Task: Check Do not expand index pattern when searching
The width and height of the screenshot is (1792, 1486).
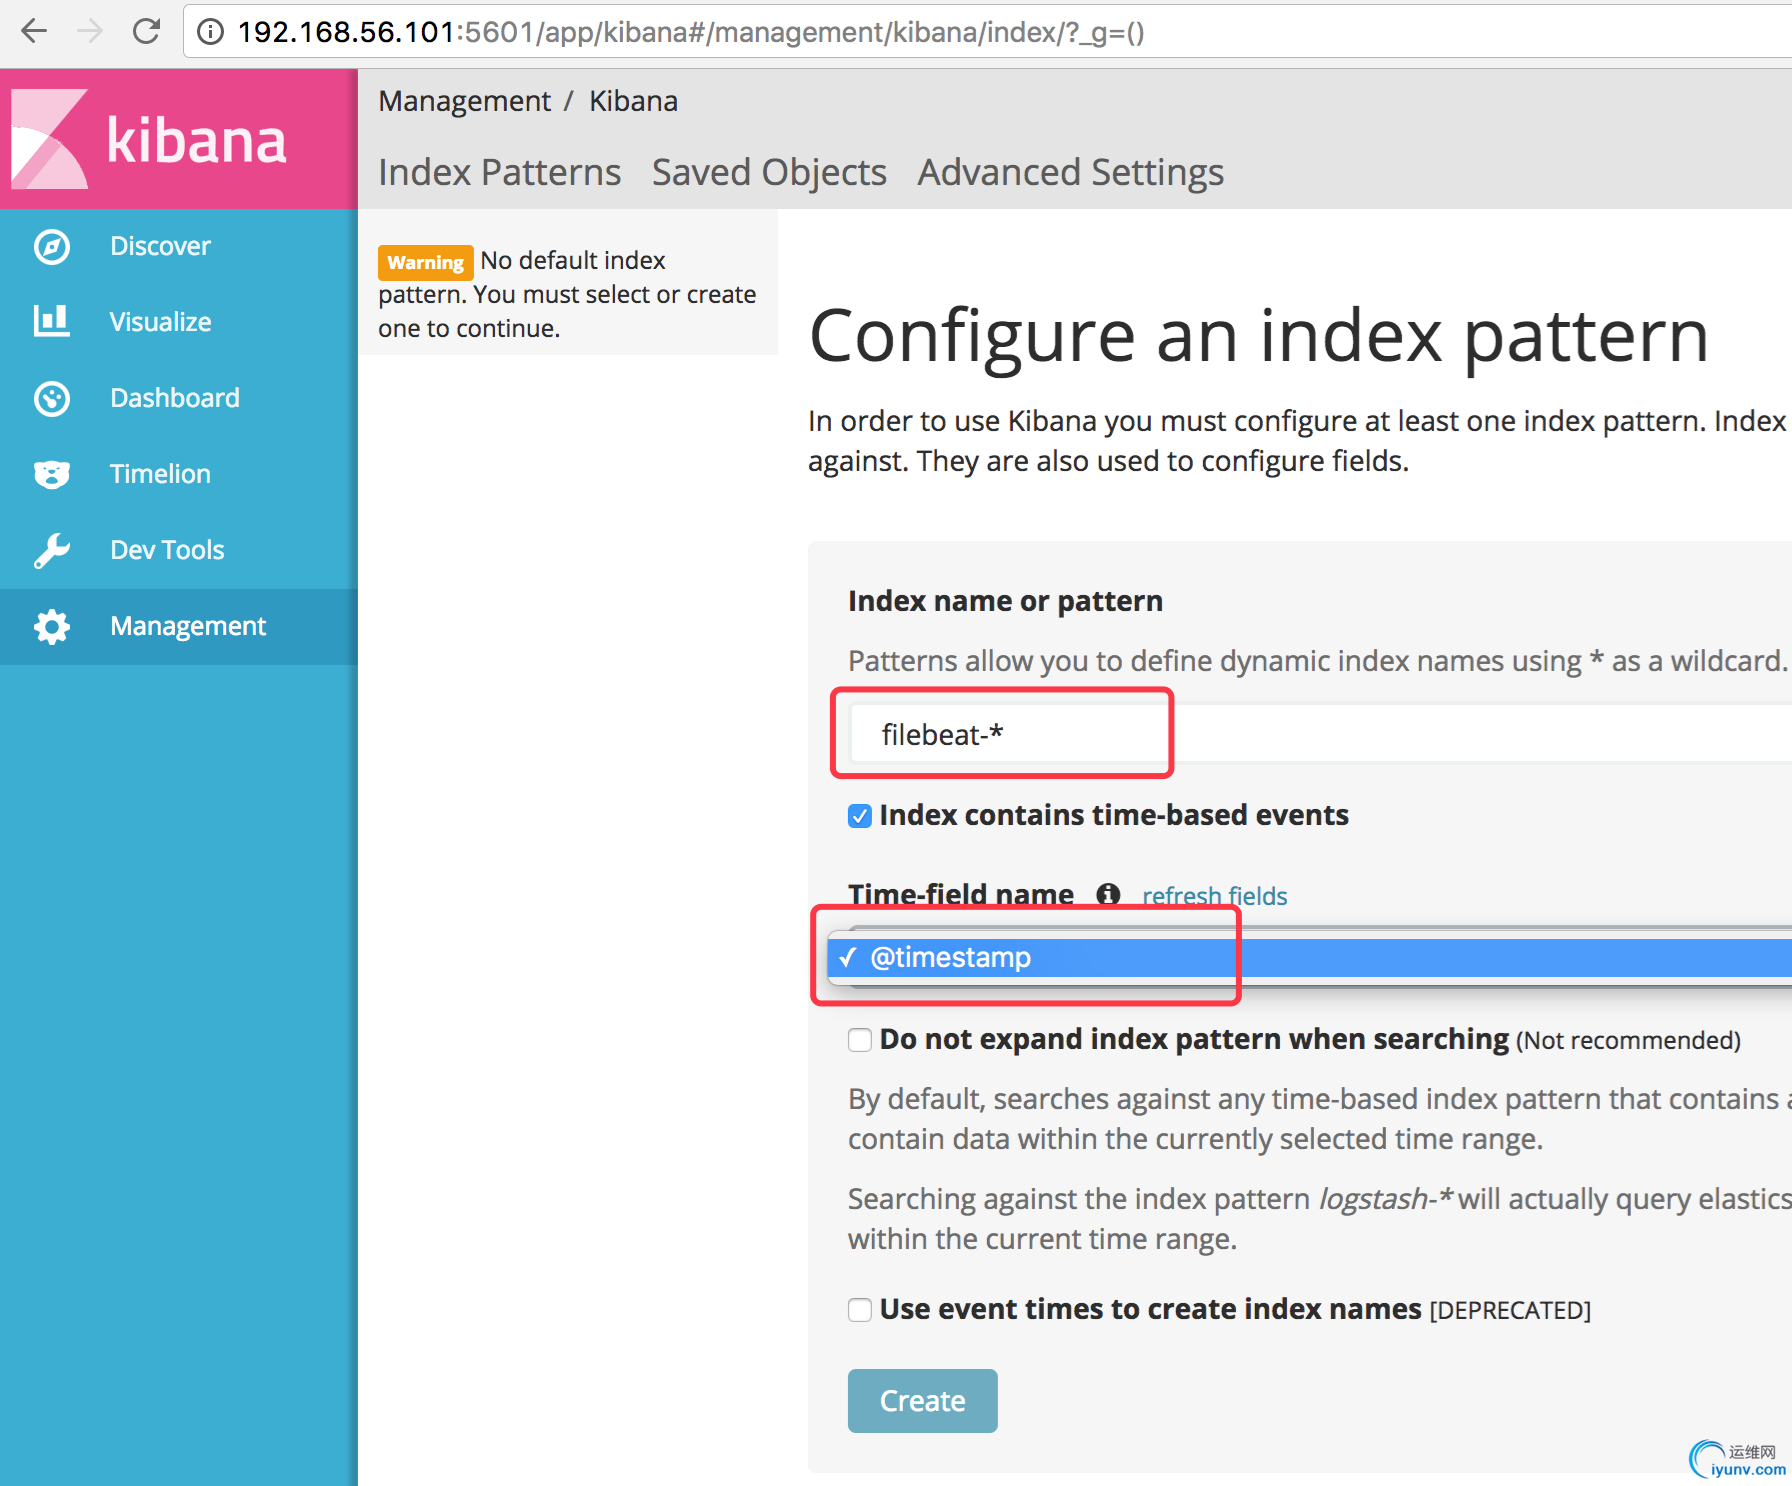Action: [860, 1040]
